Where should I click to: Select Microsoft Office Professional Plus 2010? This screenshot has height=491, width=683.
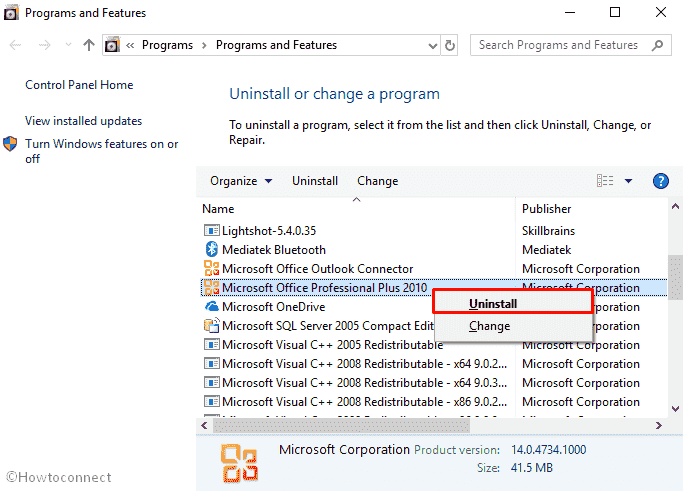(325, 288)
